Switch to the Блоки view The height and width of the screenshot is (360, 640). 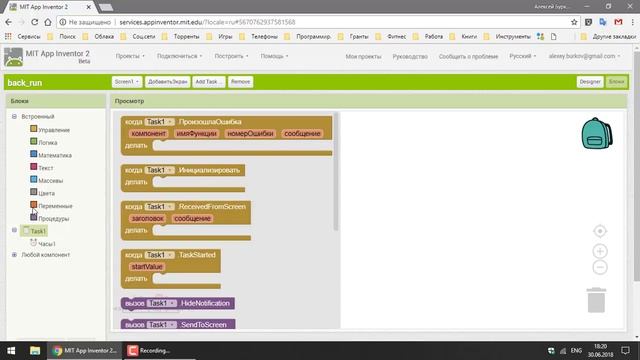coord(616,82)
